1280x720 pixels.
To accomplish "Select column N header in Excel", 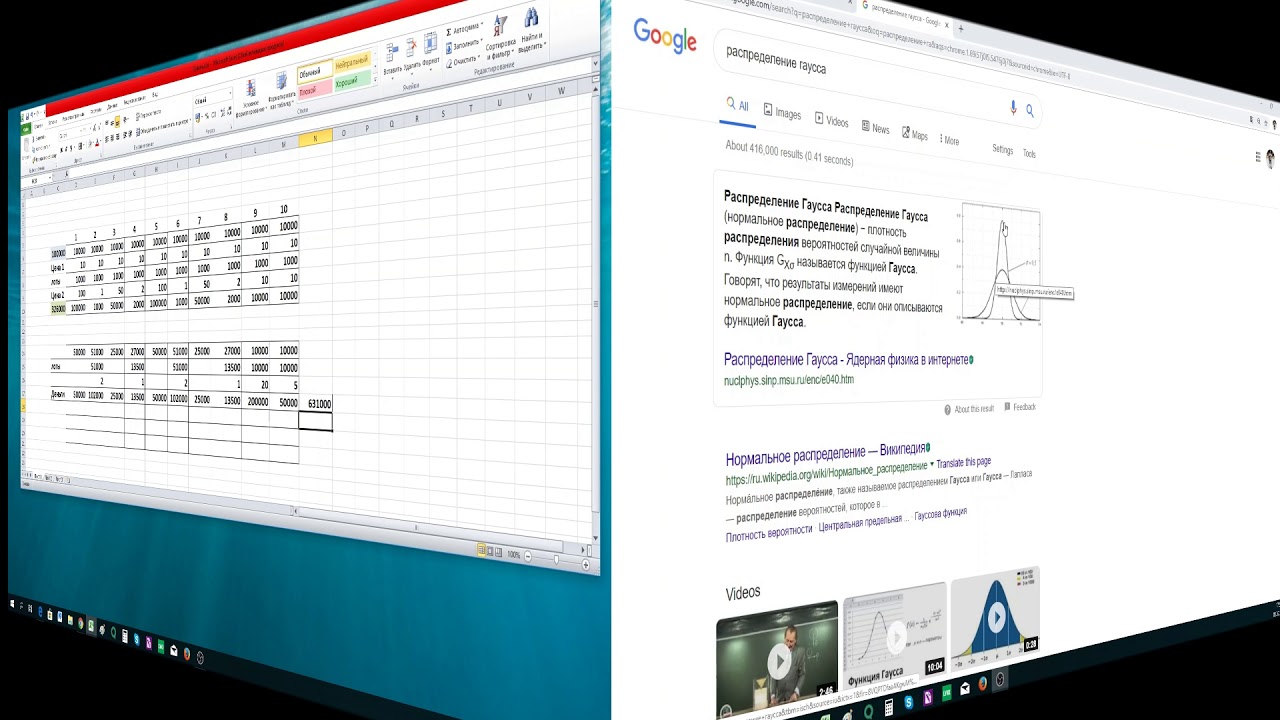I will click(314, 138).
